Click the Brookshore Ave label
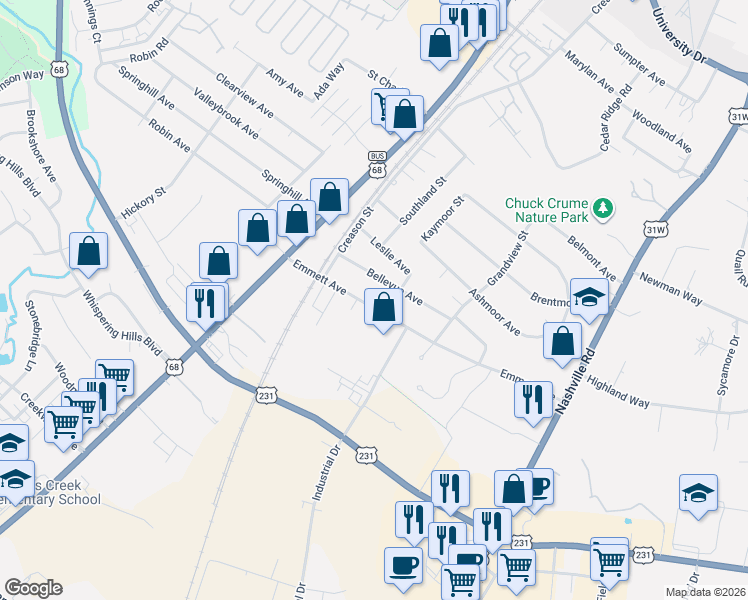Image resolution: width=748 pixels, height=600 pixels. click(41, 146)
